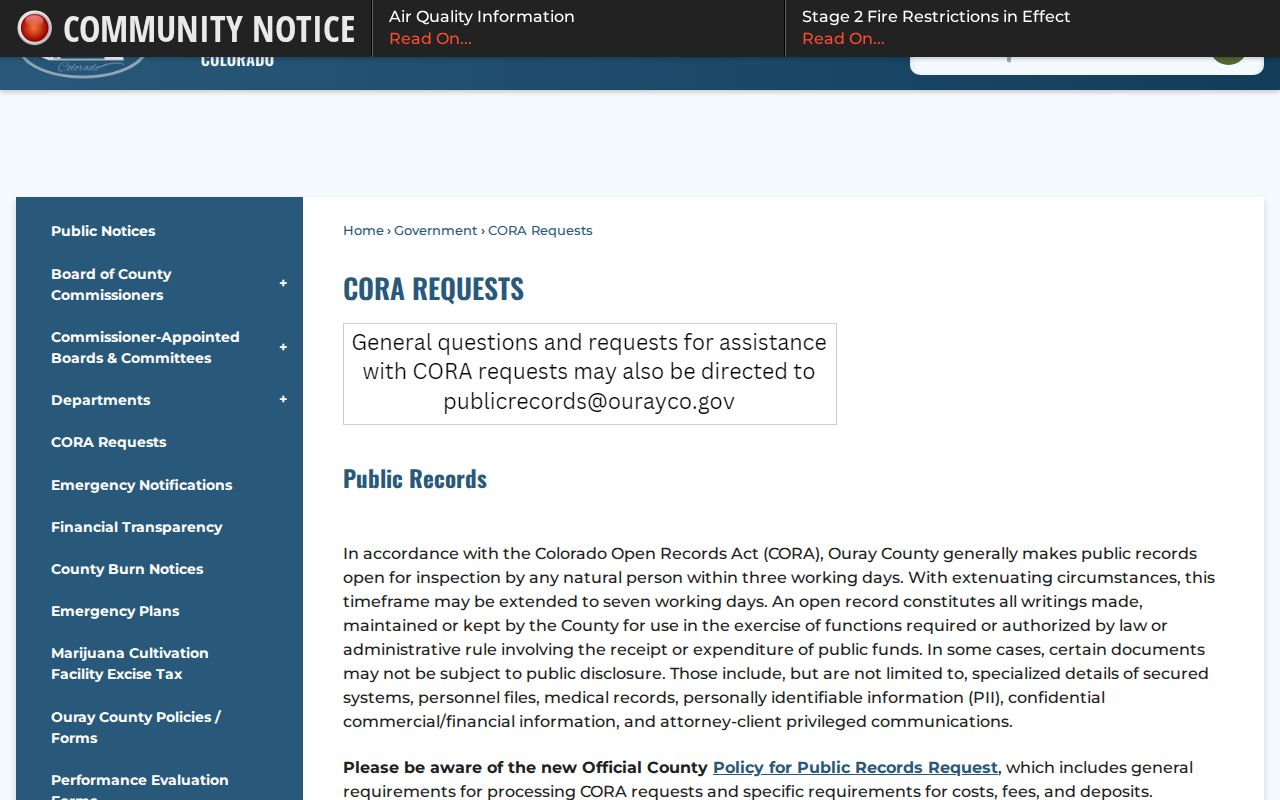
Task: Open Stage 2 Fire Restrictions Read On link
Action: coord(843,39)
